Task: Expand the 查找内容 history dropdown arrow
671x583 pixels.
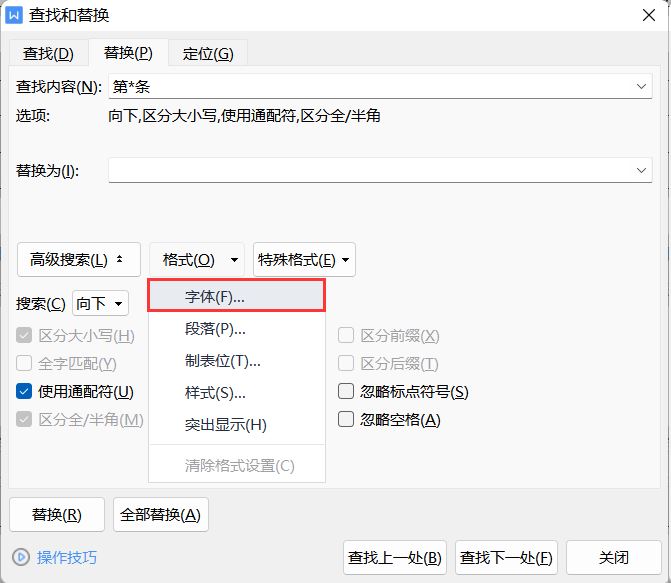Action: pyautogui.click(x=641, y=86)
